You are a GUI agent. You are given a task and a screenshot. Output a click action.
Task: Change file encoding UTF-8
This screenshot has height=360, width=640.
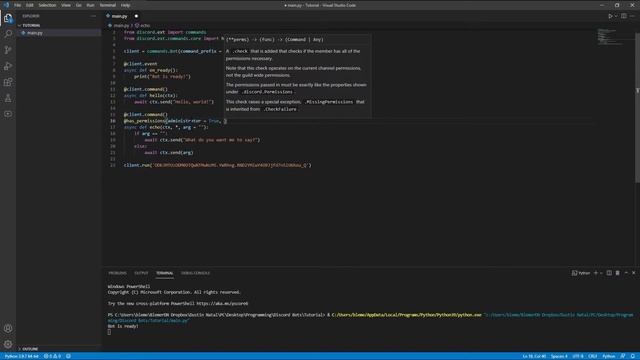coord(578,356)
